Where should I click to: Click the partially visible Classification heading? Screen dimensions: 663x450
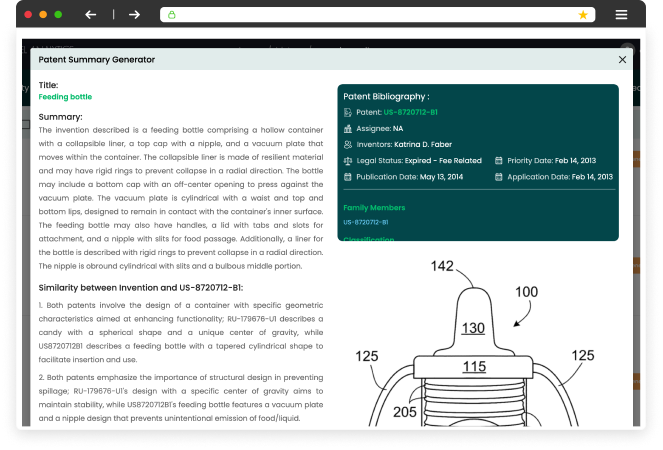[x=369, y=239]
